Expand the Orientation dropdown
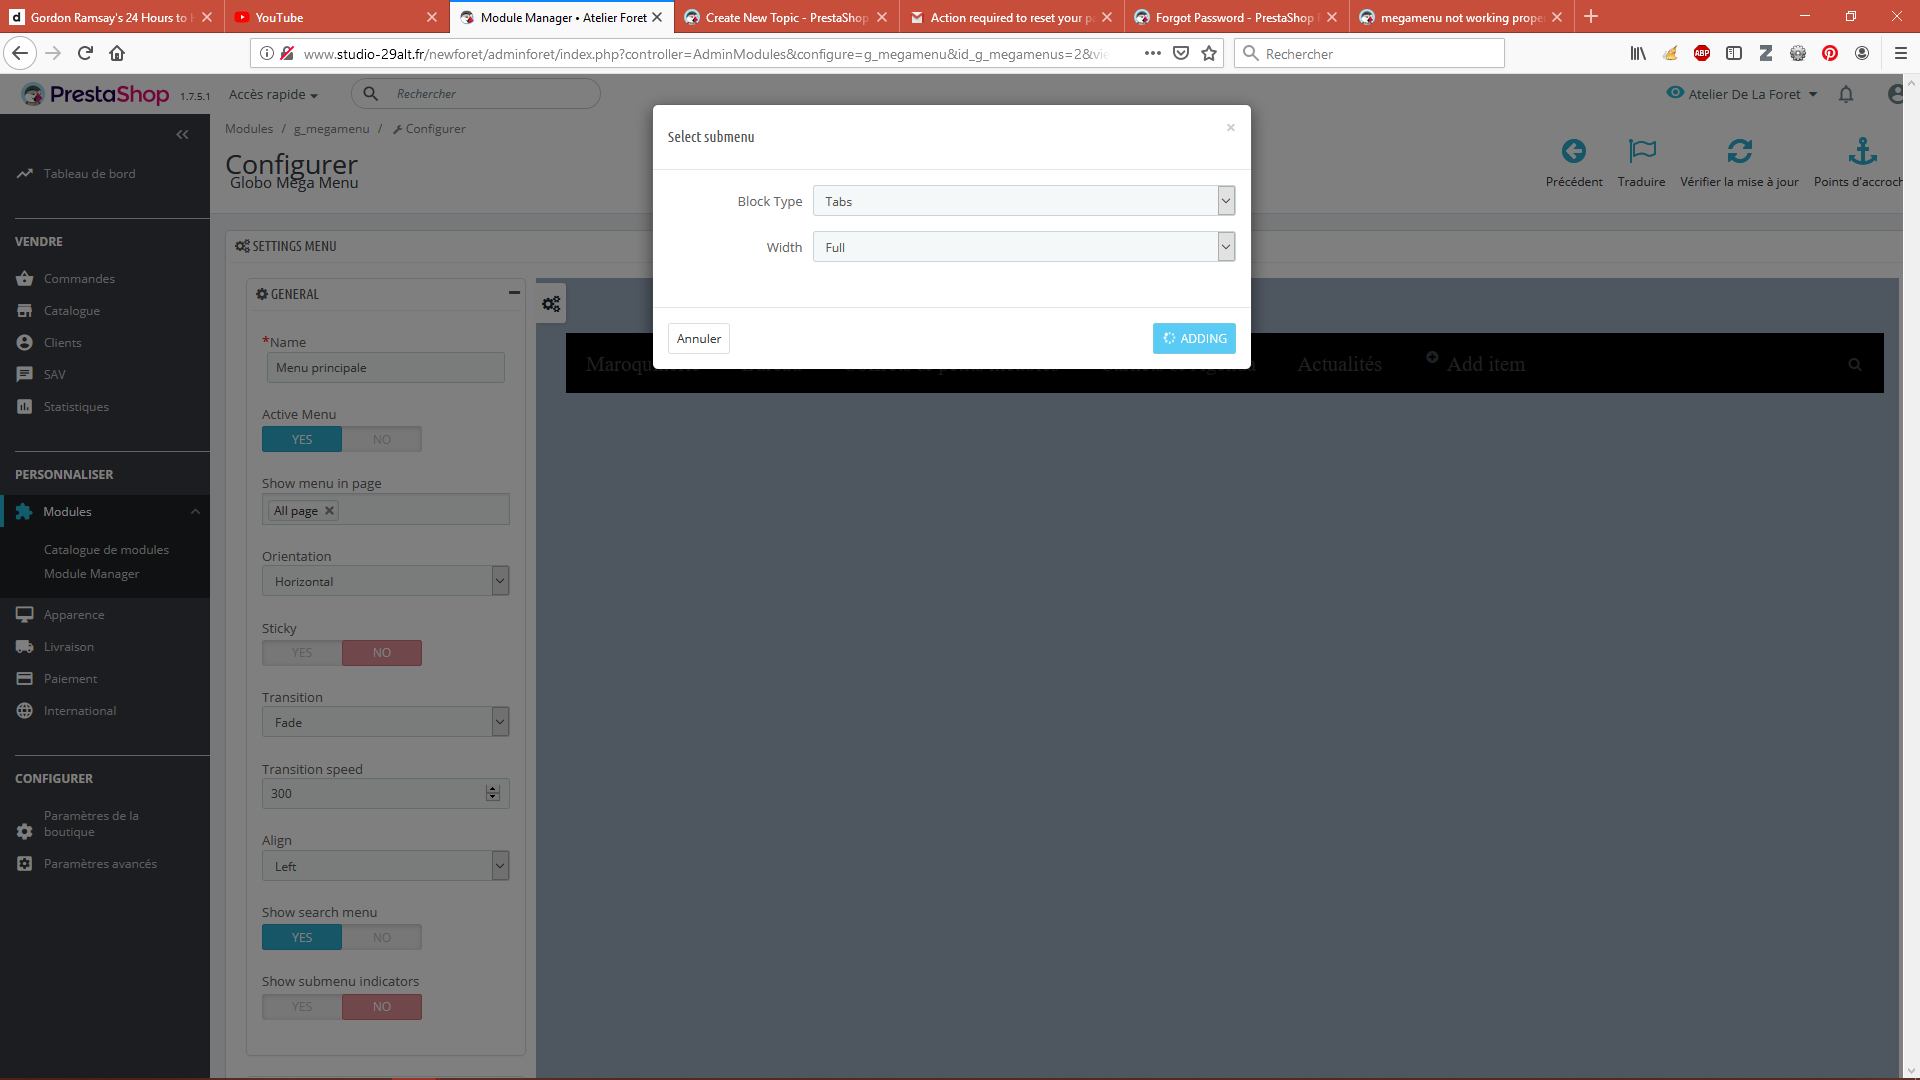The image size is (1920, 1080). tap(385, 581)
